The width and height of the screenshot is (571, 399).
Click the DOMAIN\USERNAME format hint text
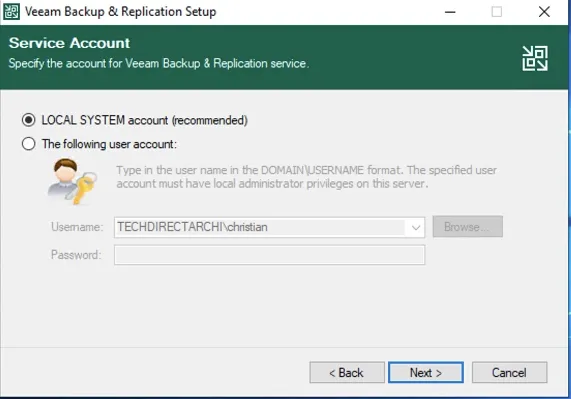306,177
